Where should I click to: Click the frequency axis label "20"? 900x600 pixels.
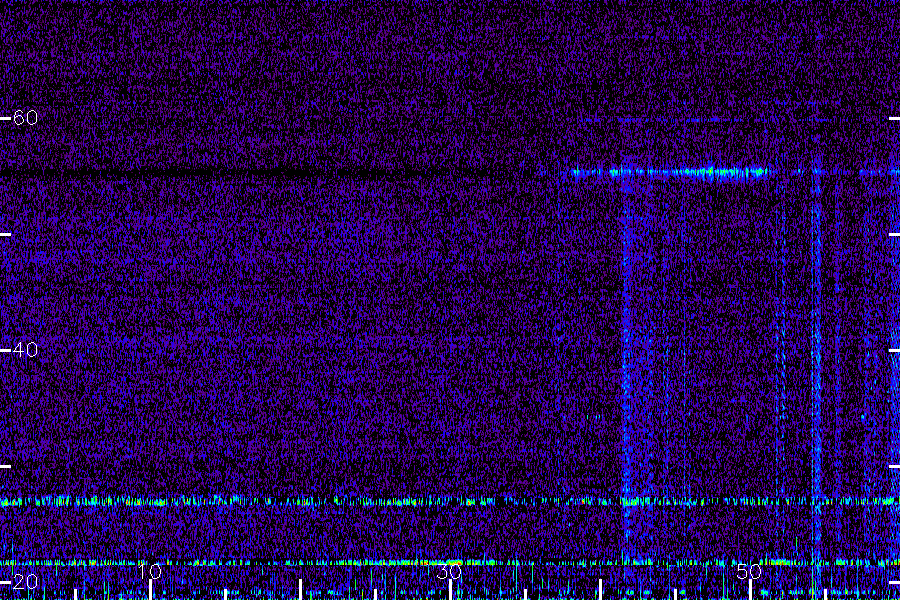(x=25, y=582)
